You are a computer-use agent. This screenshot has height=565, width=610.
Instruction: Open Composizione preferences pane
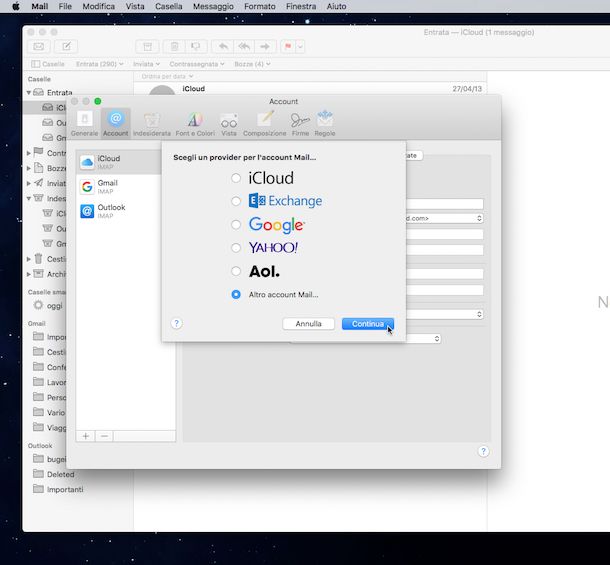click(265, 124)
